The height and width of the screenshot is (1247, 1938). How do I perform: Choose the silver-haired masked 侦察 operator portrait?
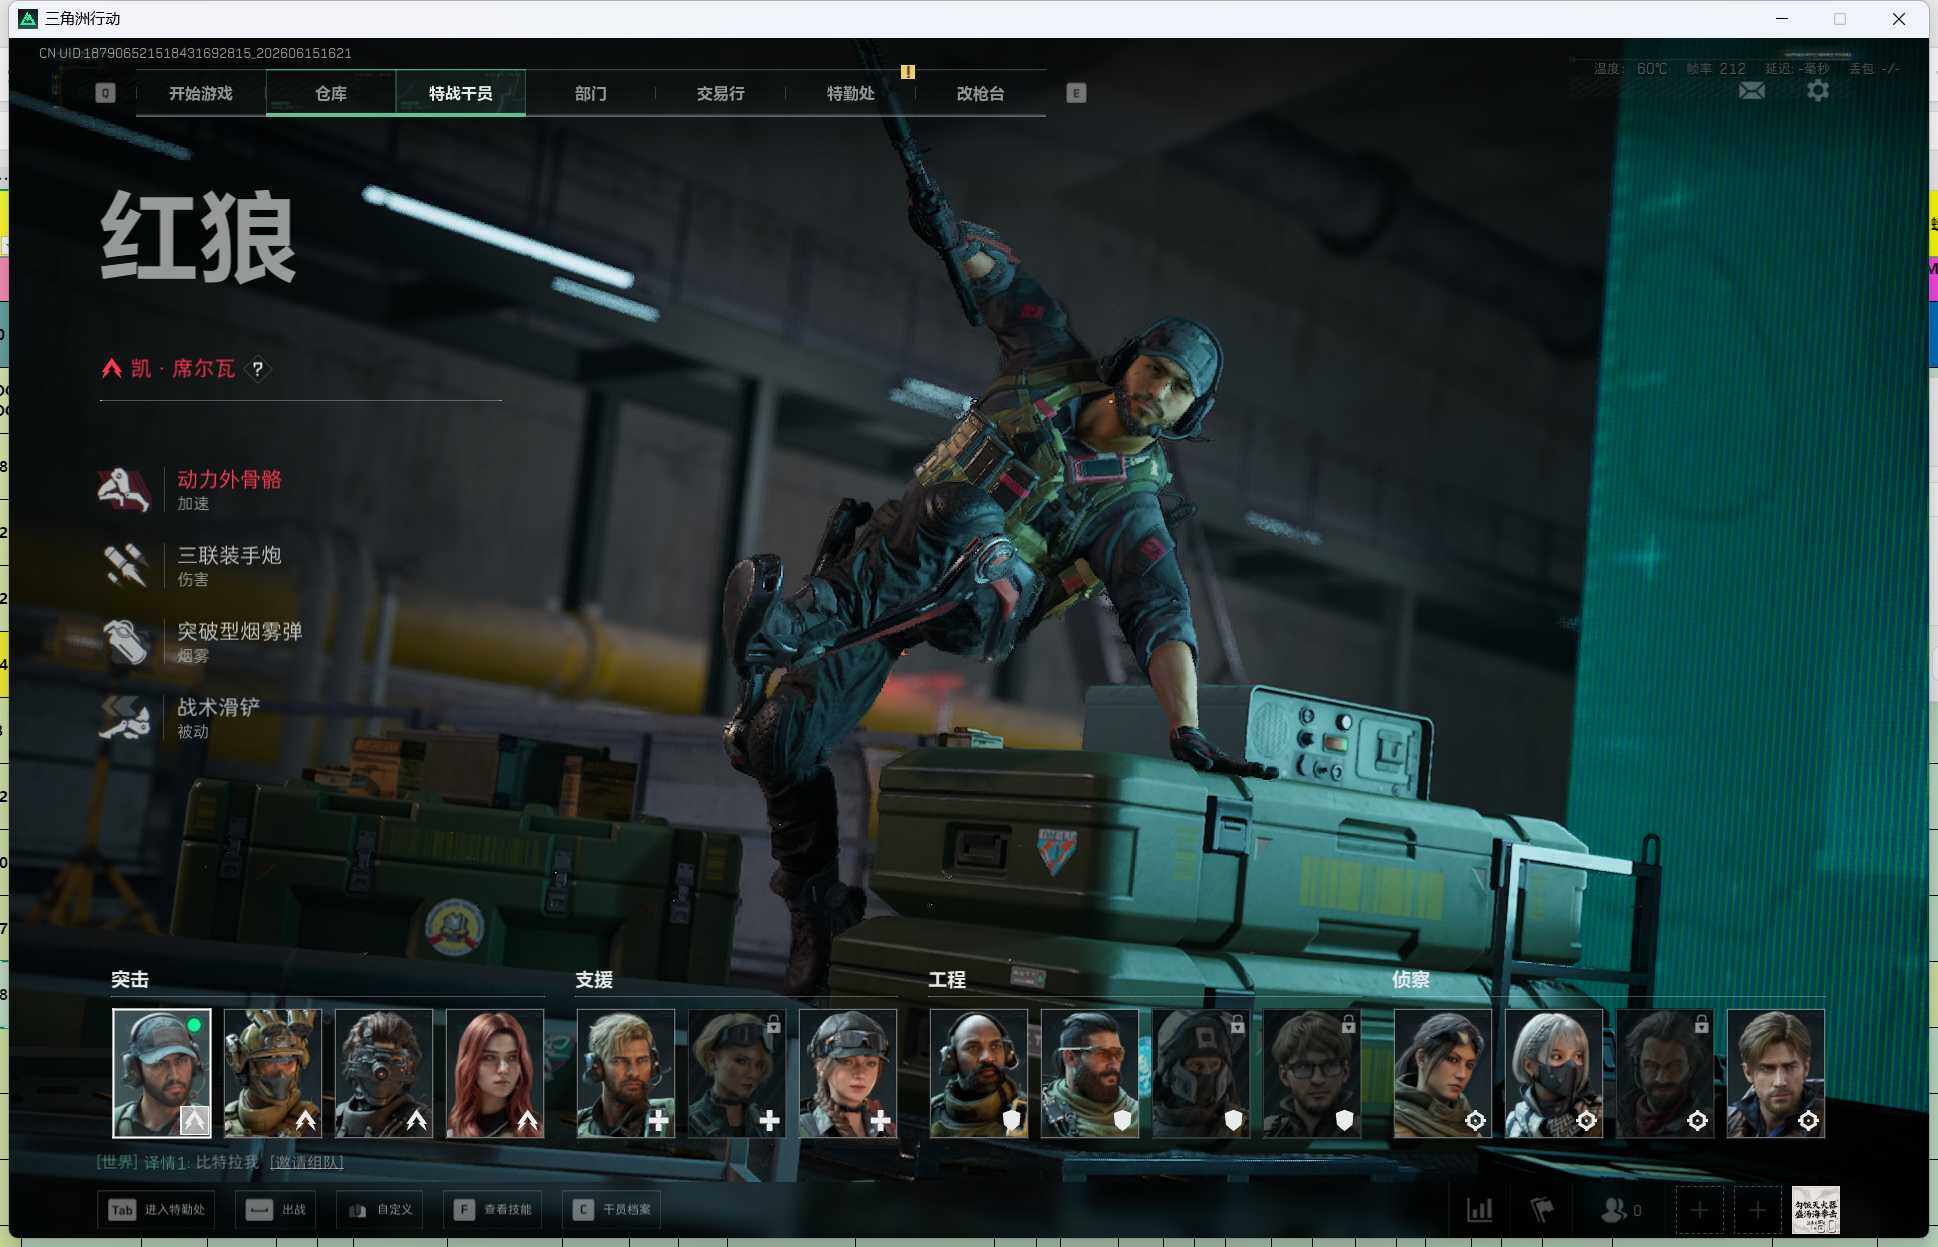pyautogui.click(x=1554, y=1073)
